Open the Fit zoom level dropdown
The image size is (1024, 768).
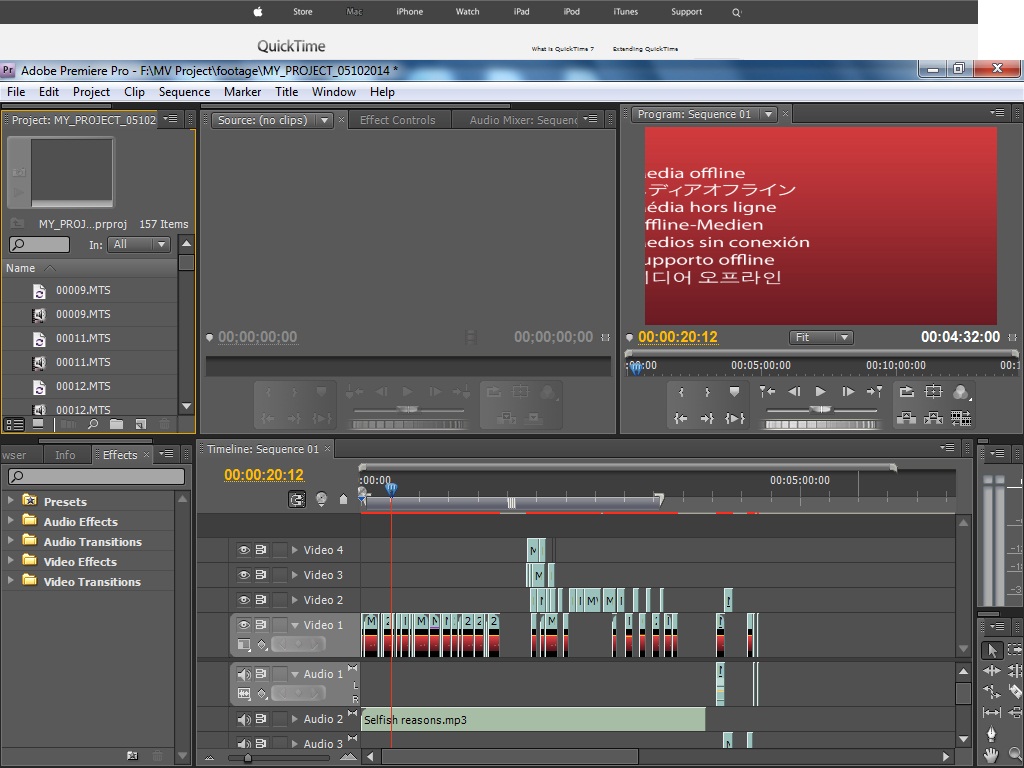click(x=820, y=338)
